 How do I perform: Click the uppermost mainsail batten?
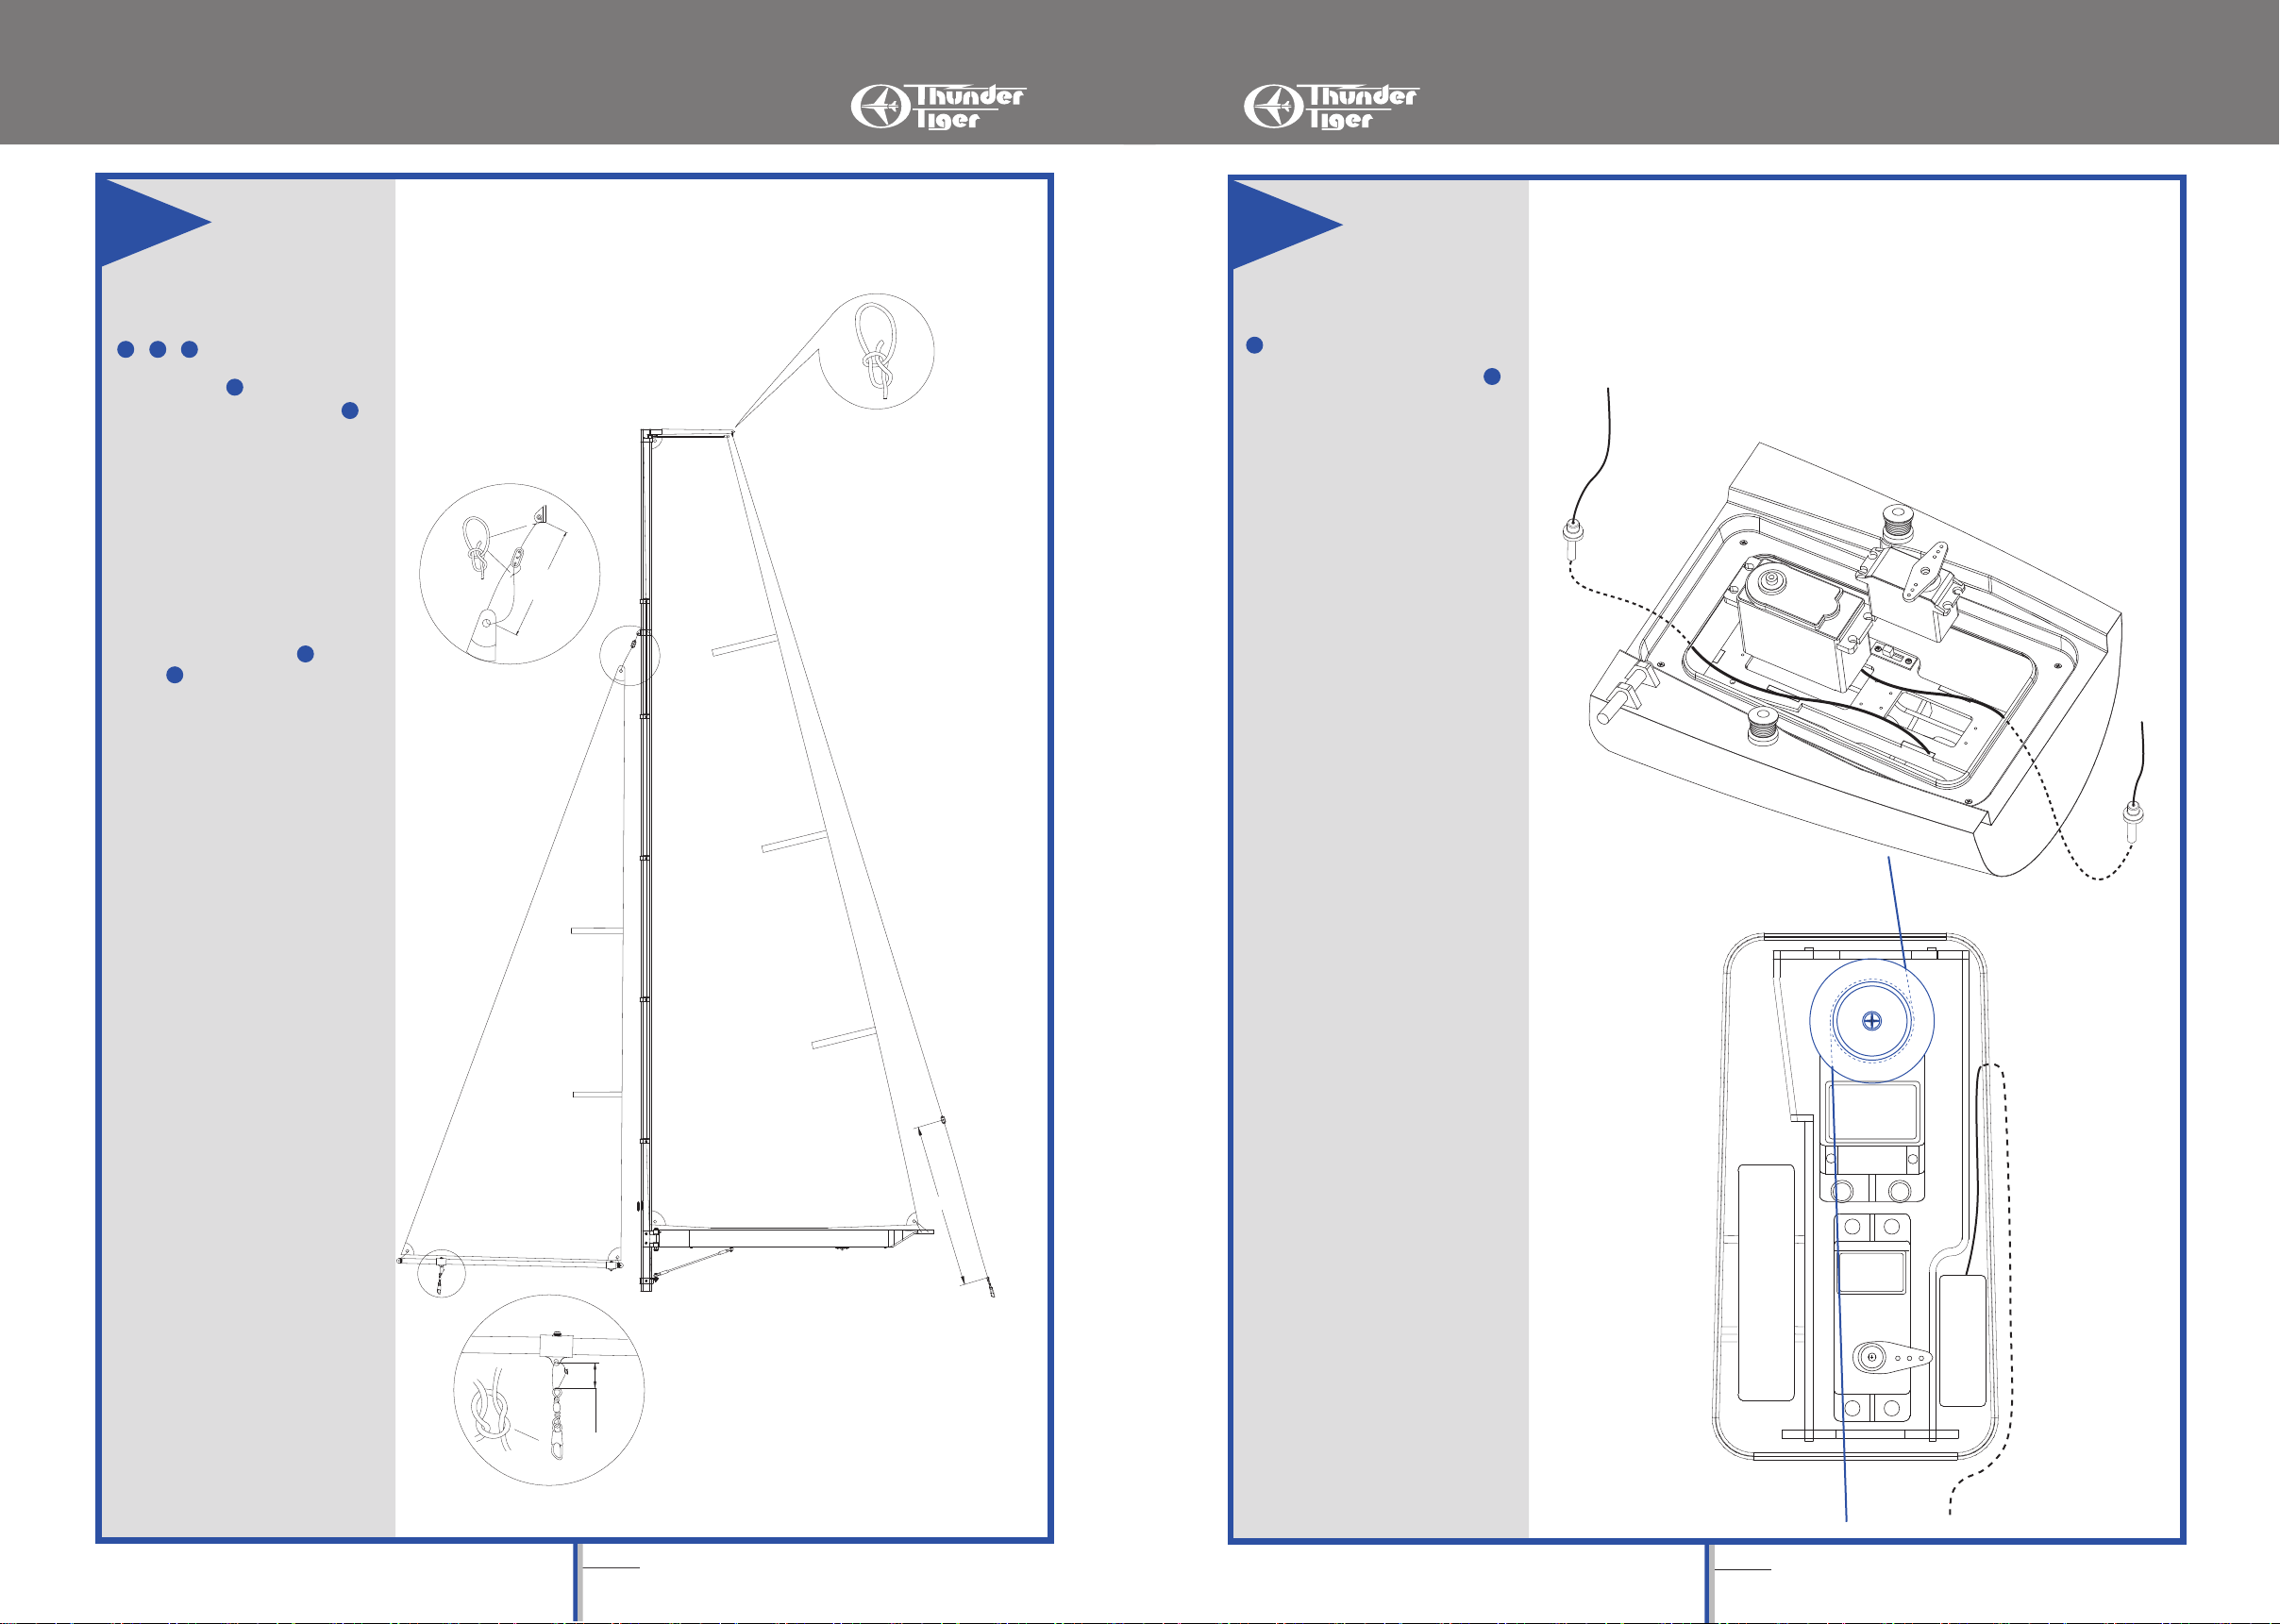(744, 645)
